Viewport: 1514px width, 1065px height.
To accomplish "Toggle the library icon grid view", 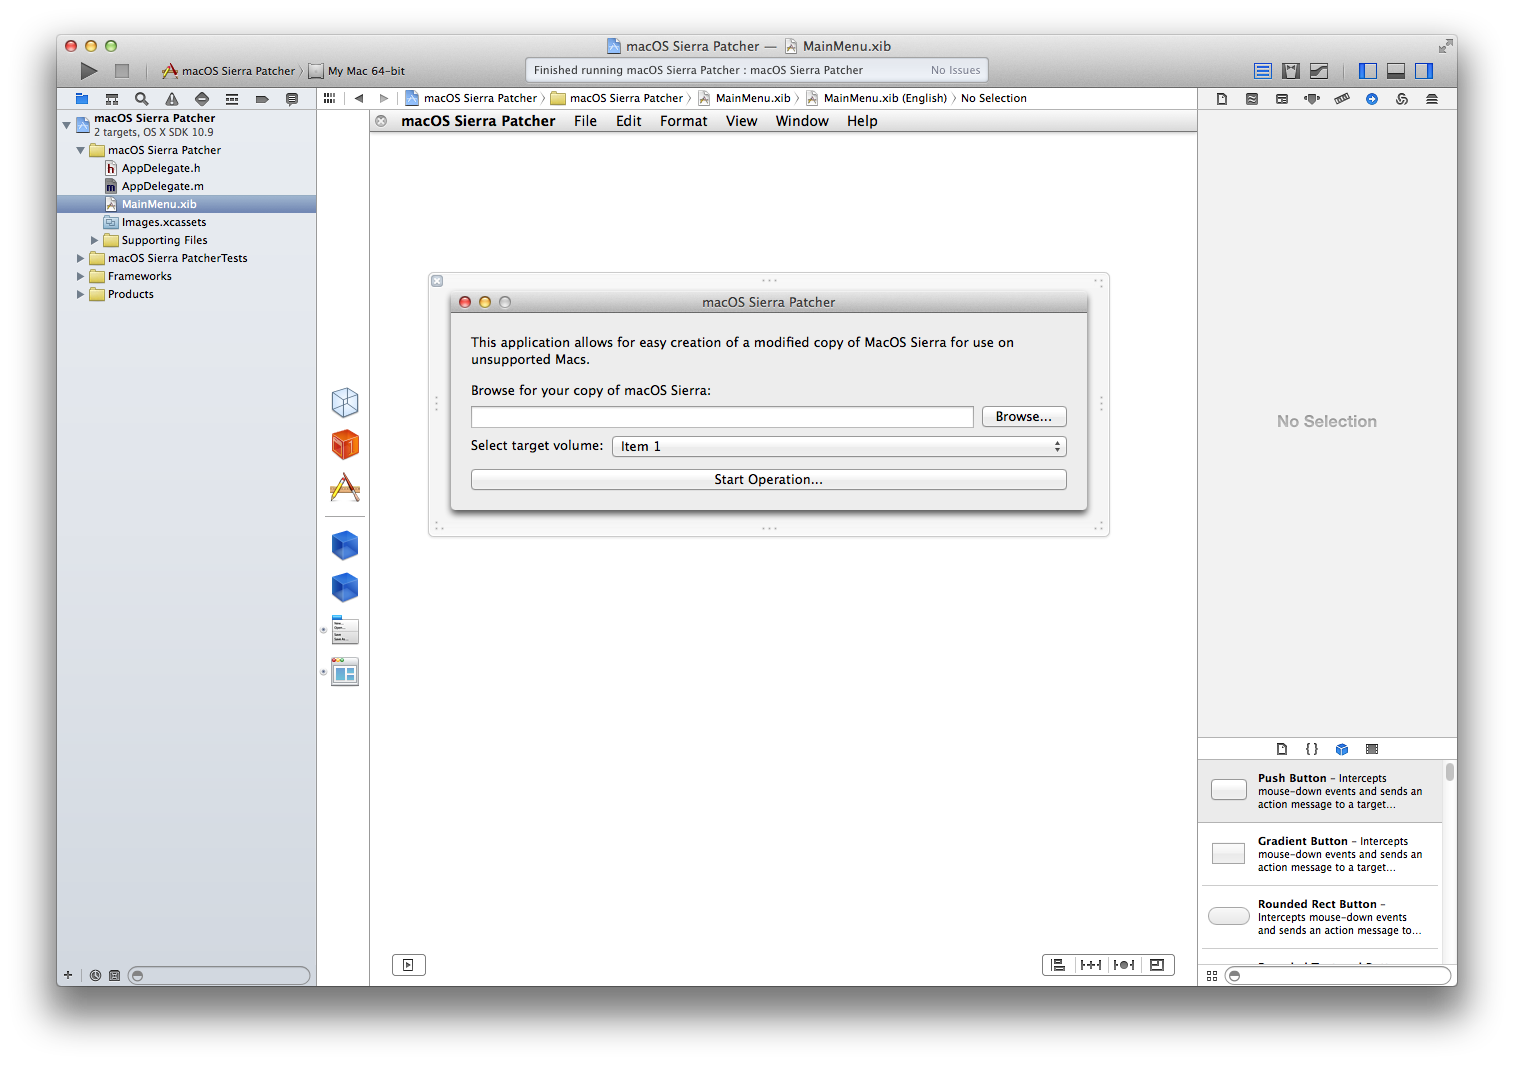I will [x=1212, y=976].
